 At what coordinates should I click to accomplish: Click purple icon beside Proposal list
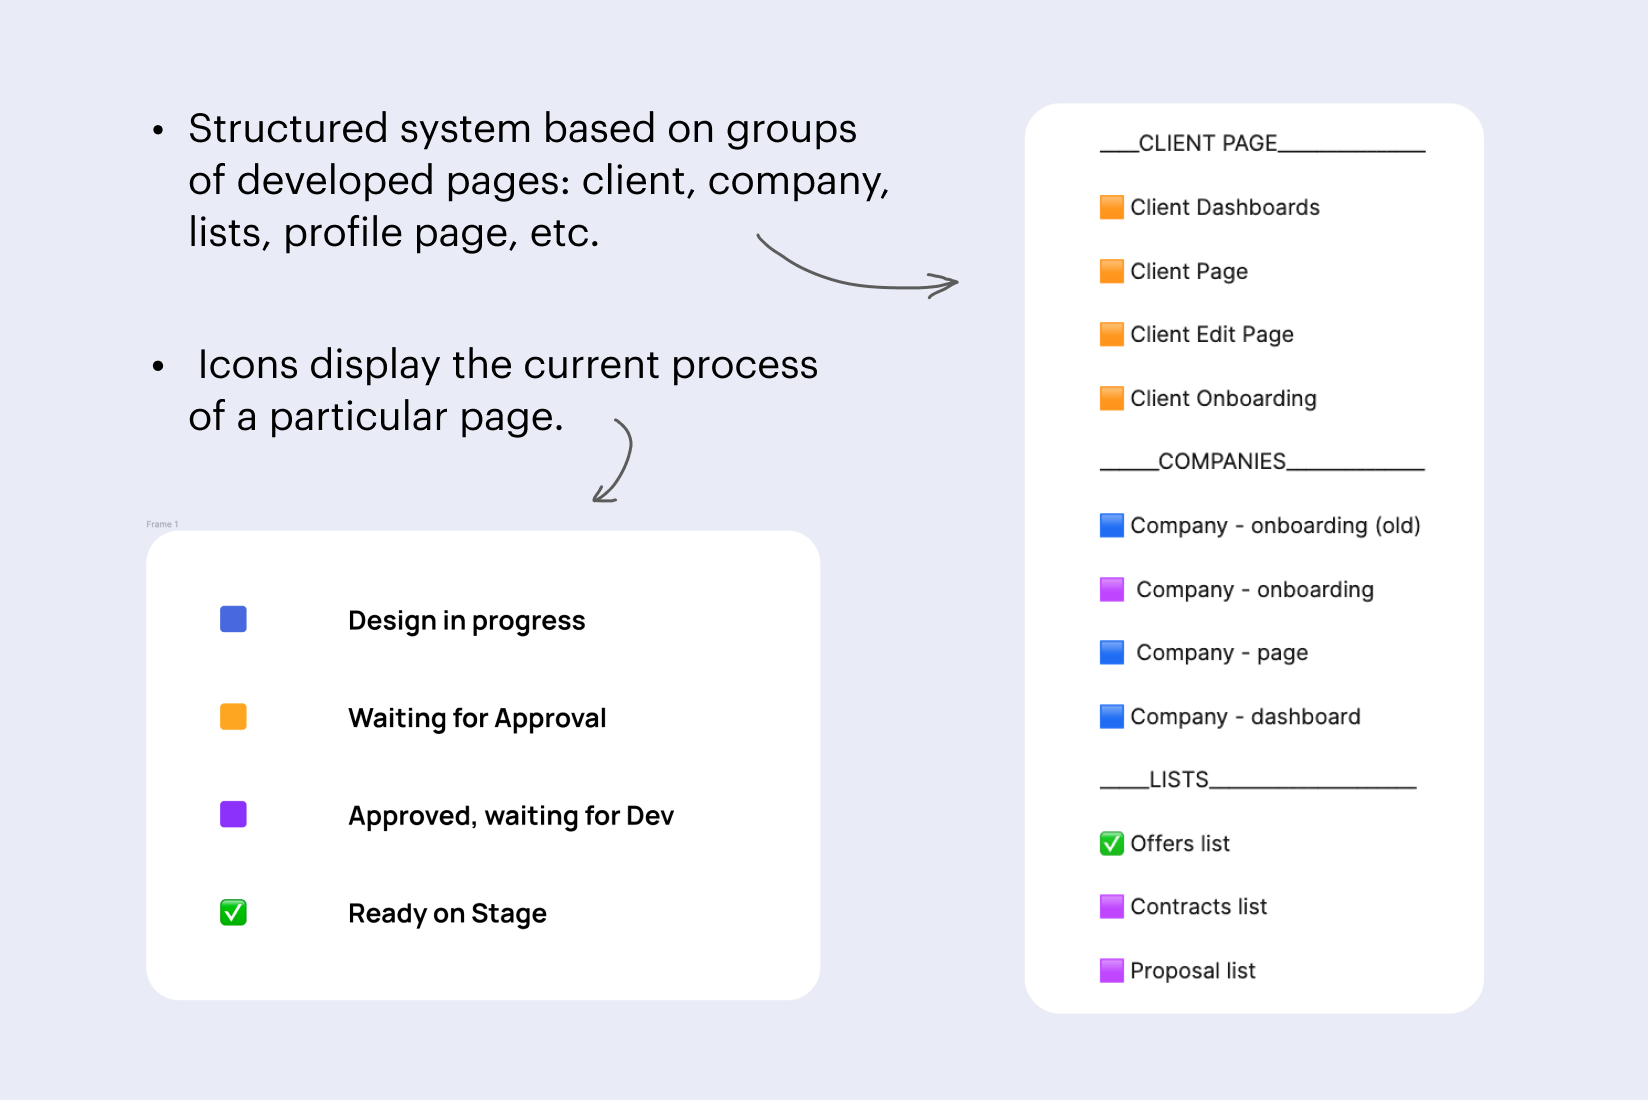point(1111,970)
